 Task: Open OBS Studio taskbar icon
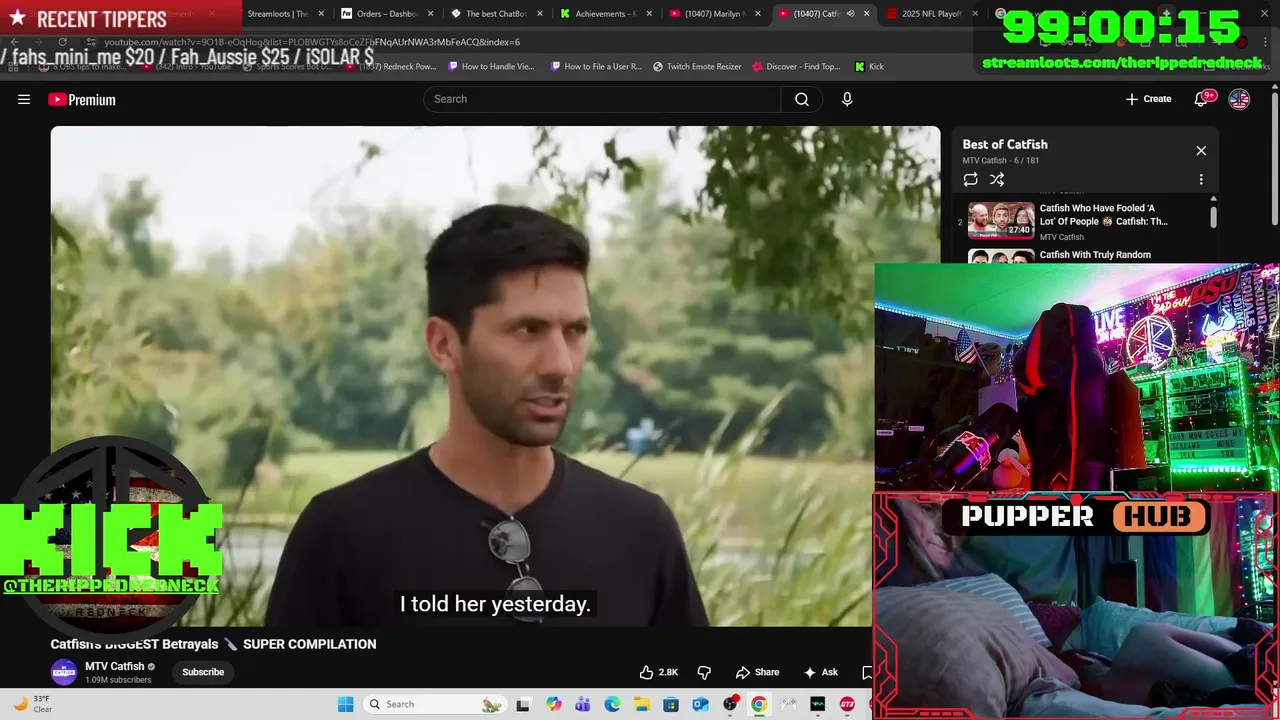click(x=730, y=704)
